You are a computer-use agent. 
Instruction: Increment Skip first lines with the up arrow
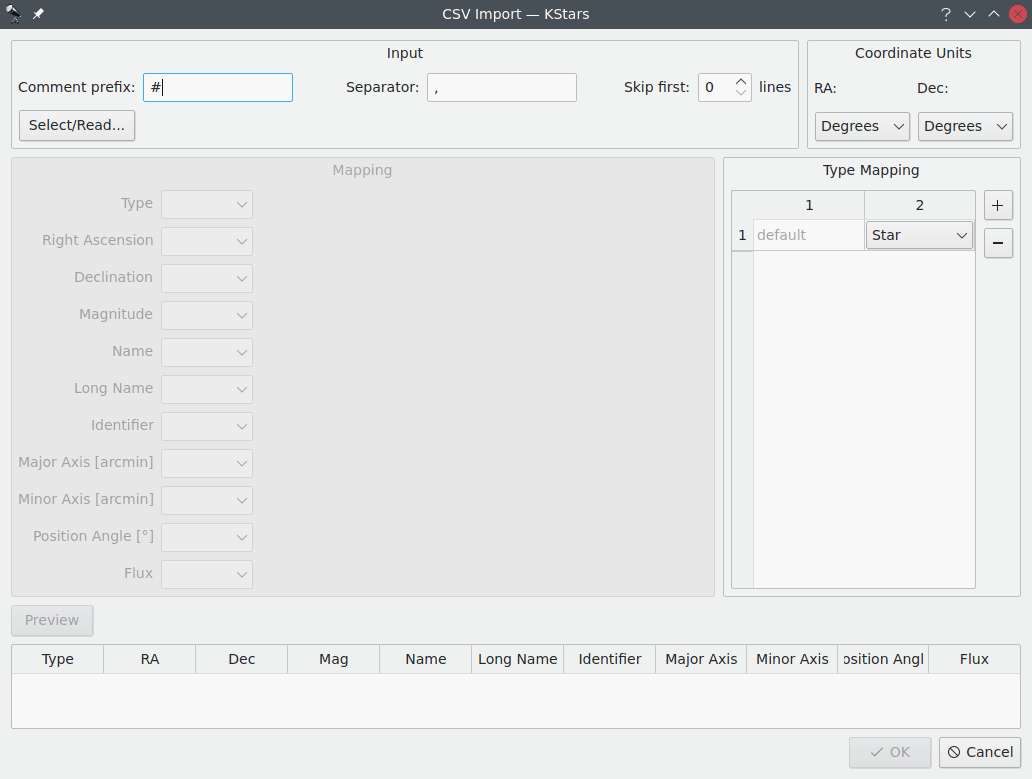tap(740, 81)
